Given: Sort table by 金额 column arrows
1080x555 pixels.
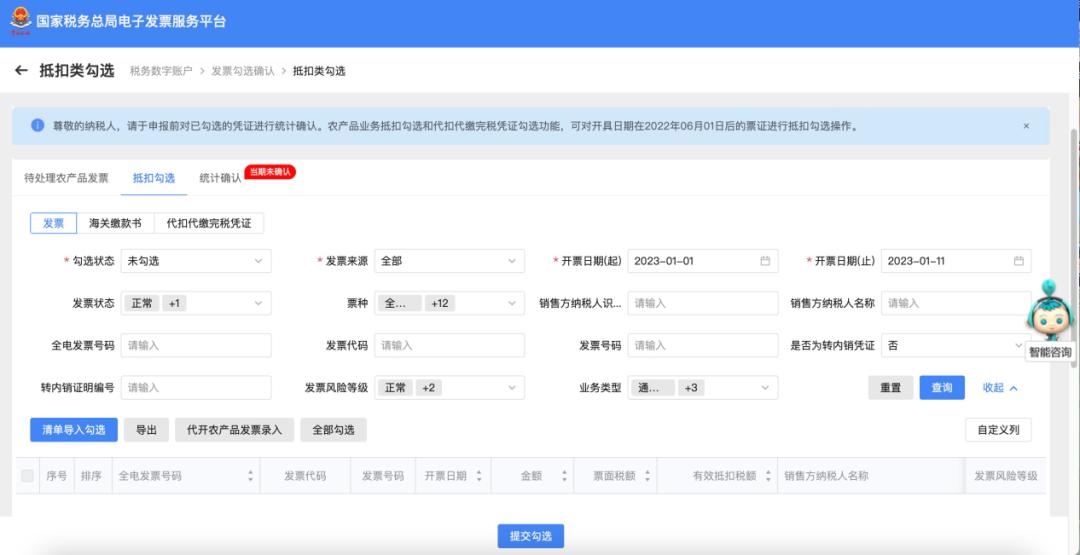Looking at the screenshot, I should 564,476.
